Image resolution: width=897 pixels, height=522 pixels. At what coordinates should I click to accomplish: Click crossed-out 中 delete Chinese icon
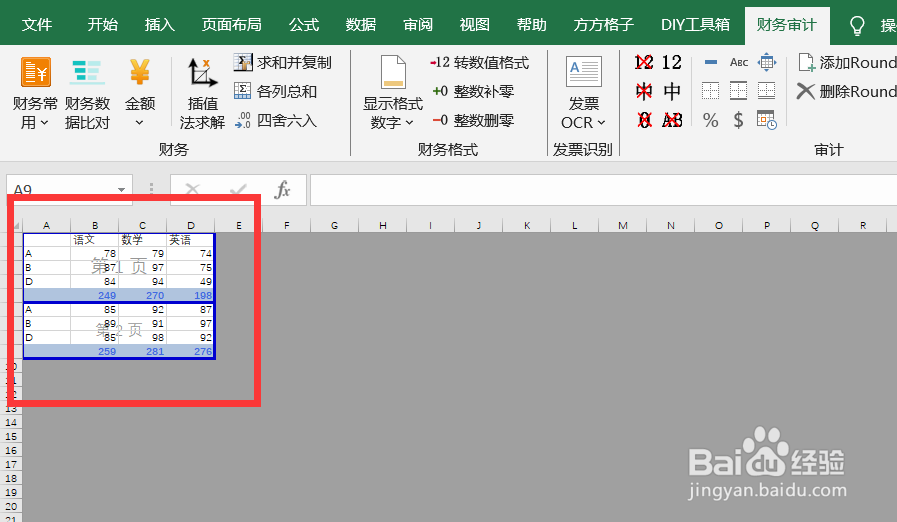coord(644,91)
